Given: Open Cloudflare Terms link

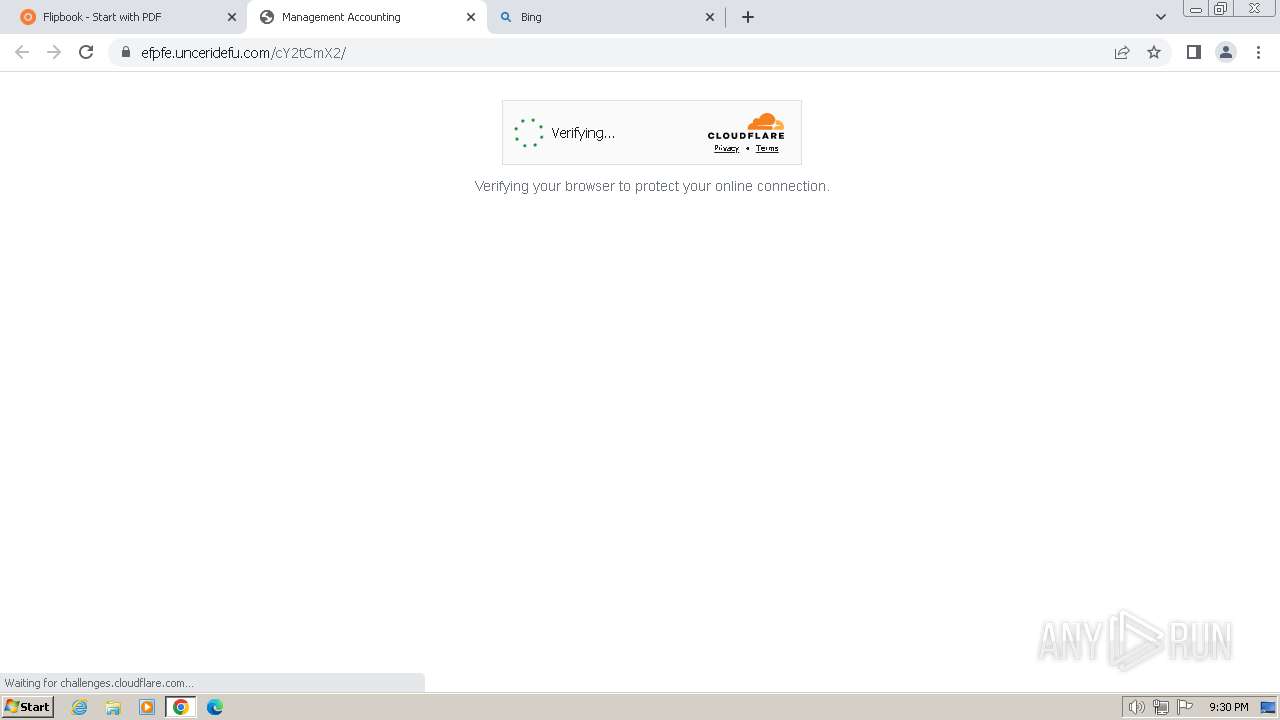Looking at the screenshot, I should point(767,148).
